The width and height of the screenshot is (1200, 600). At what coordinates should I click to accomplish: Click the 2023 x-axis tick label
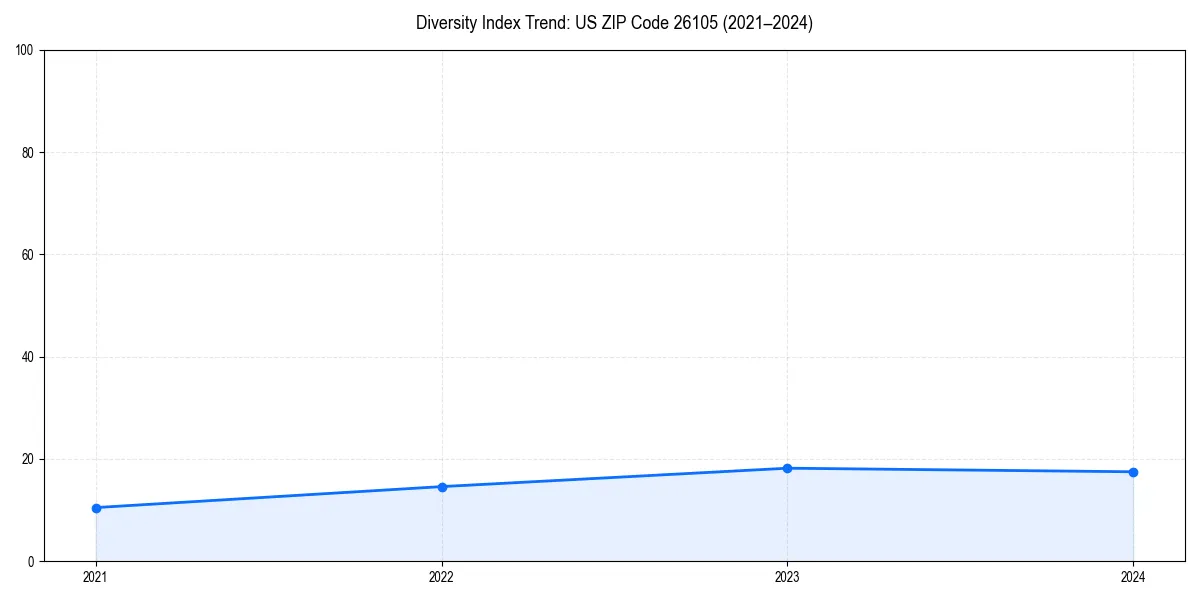pyautogui.click(x=787, y=577)
